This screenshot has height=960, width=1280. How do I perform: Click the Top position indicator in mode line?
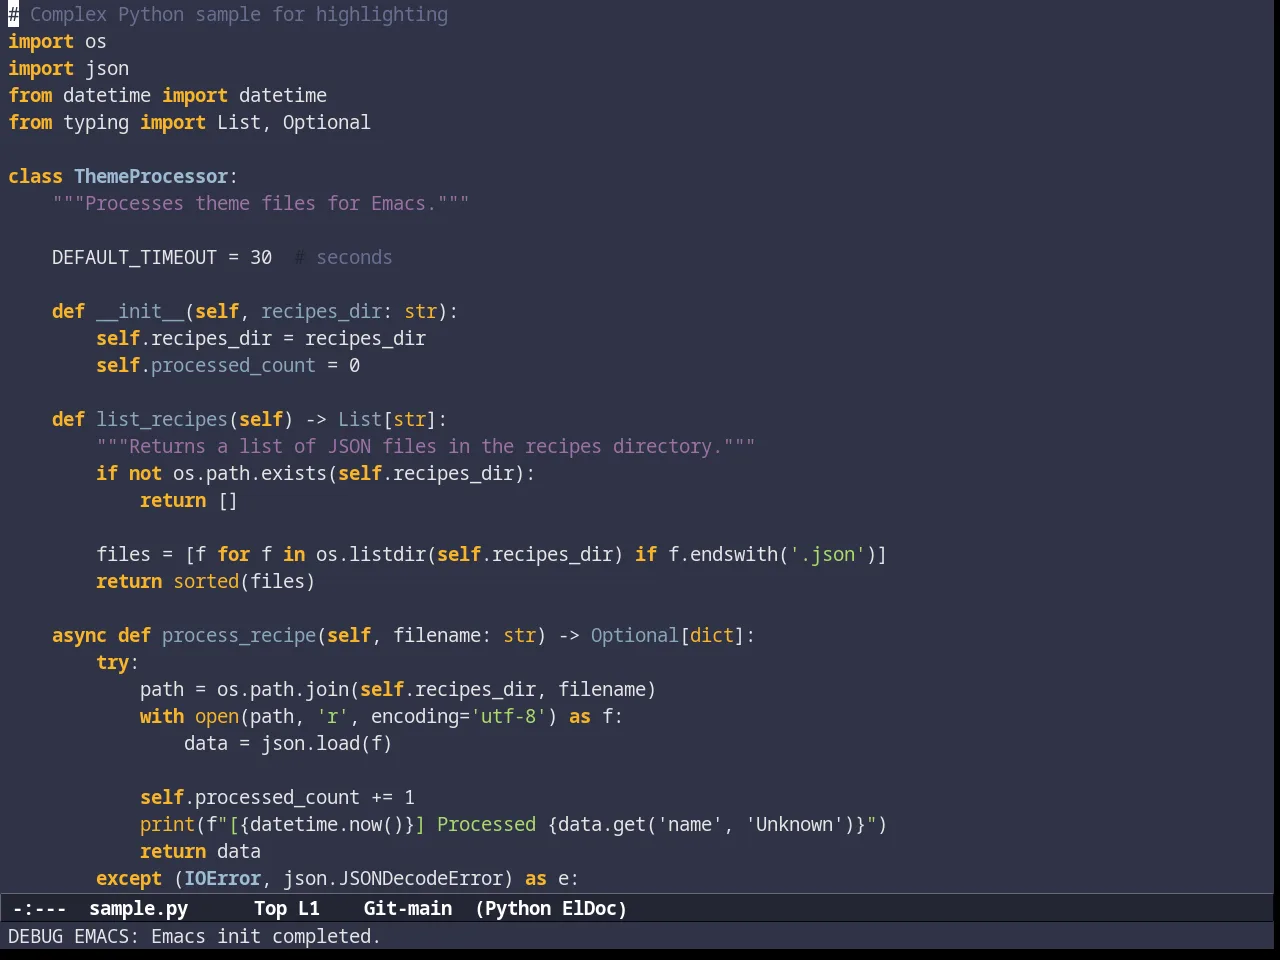tap(270, 908)
